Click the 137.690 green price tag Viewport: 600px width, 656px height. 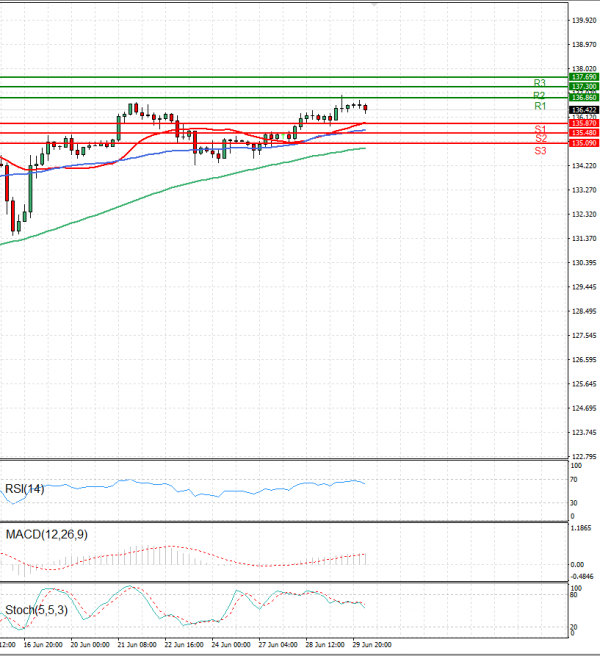(583, 77)
